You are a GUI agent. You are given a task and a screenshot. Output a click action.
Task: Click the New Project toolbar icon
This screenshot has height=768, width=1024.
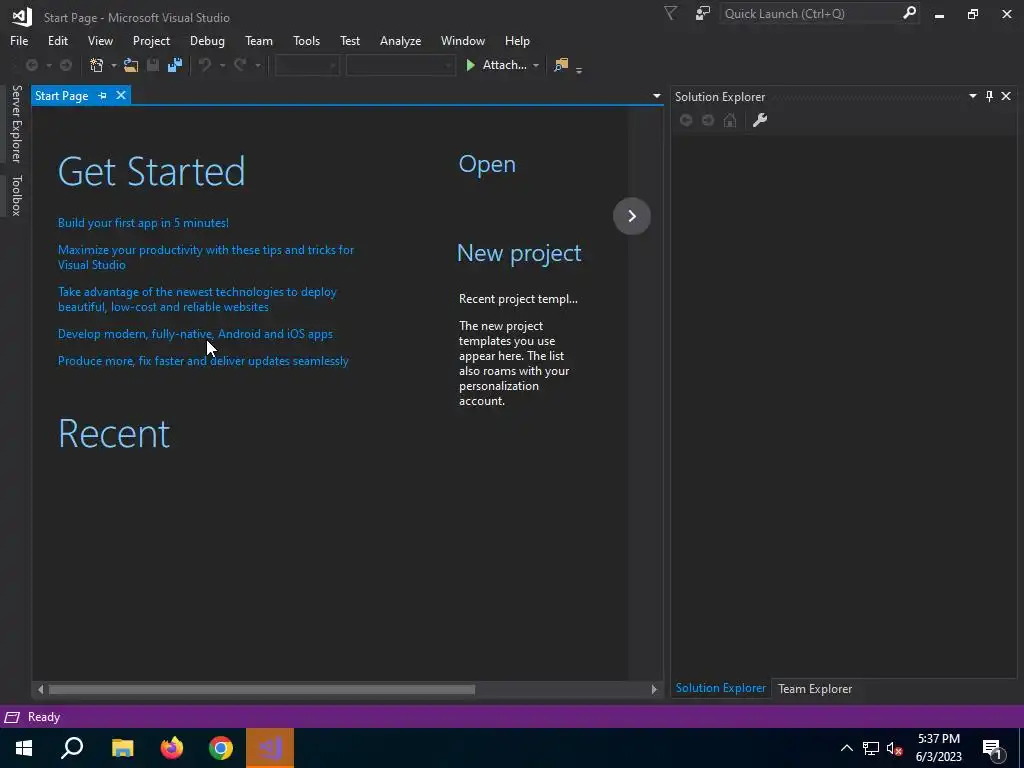(97, 65)
